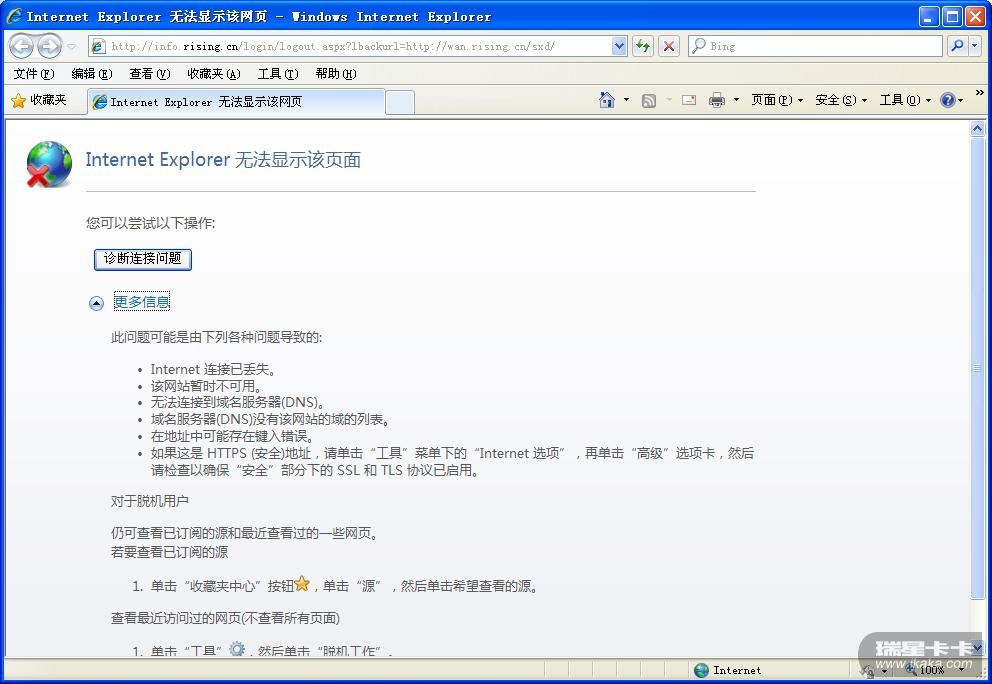
Task: Open the Home button dropdown arrow
Action: (626, 100)
